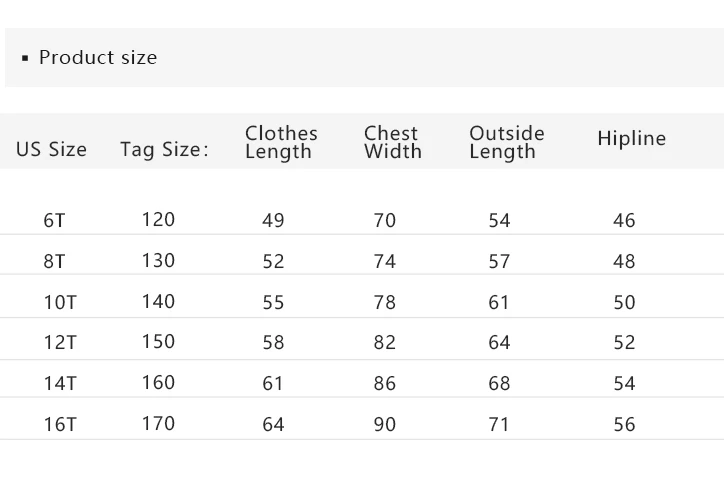Select the outside length value 71

point(499,424)
